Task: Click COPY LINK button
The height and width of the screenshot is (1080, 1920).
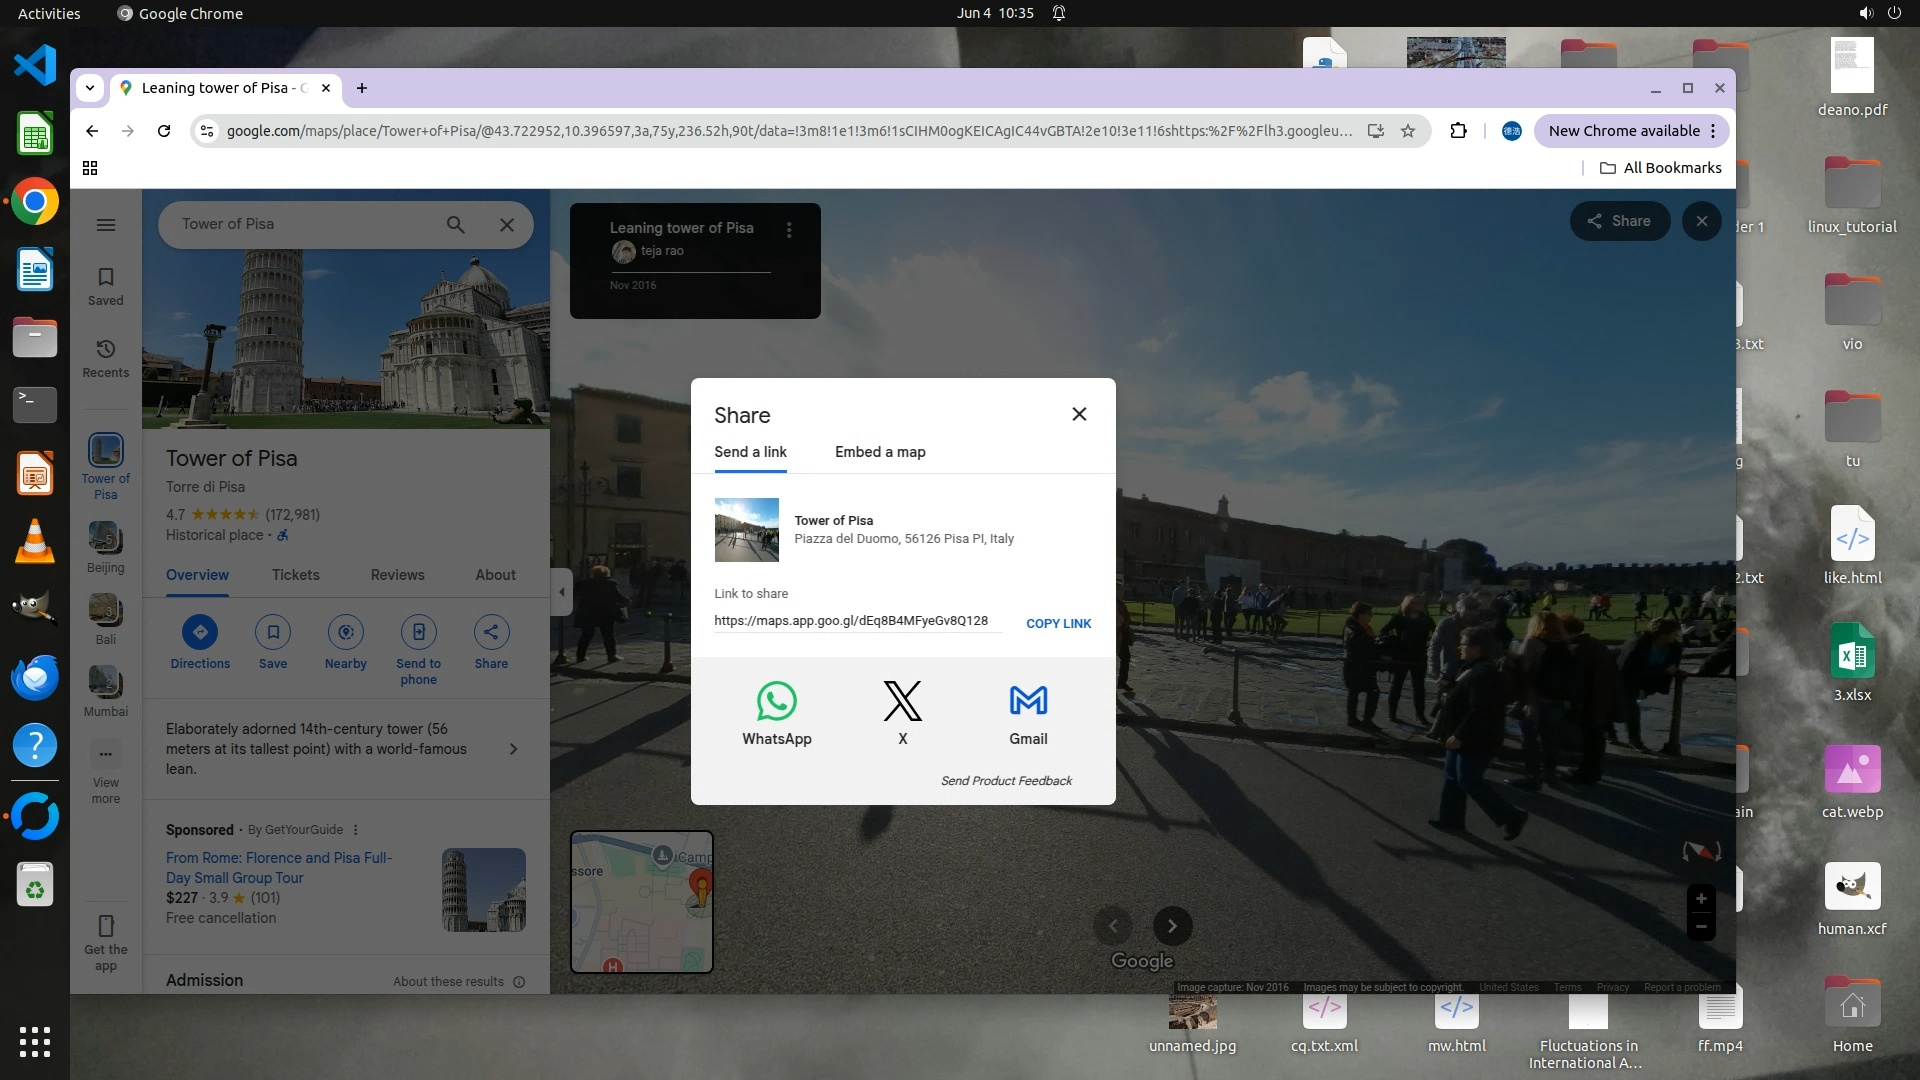Action: [x=1058, y=623]
